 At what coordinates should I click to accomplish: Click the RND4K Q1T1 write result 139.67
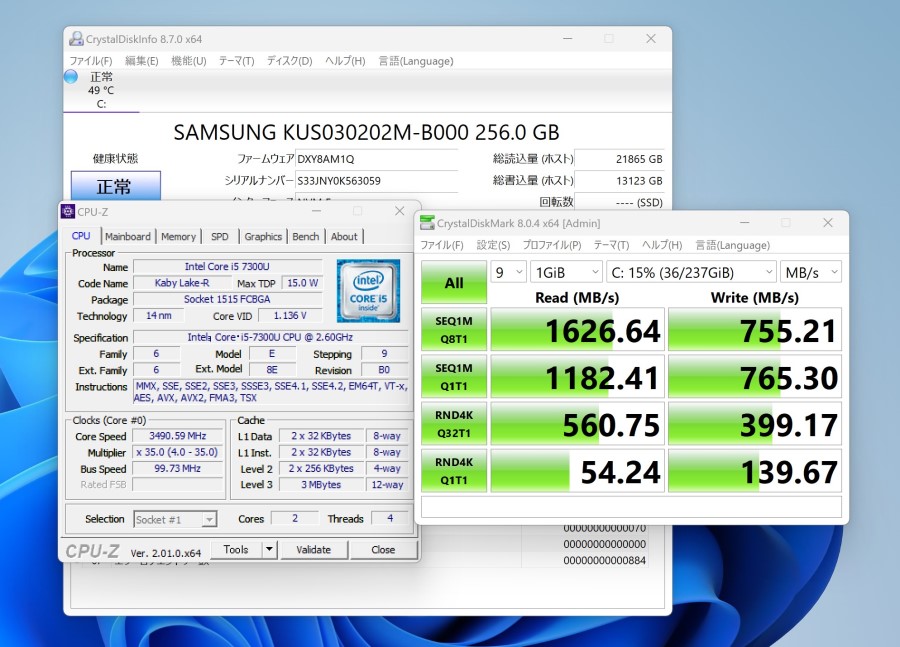point(755,471)
